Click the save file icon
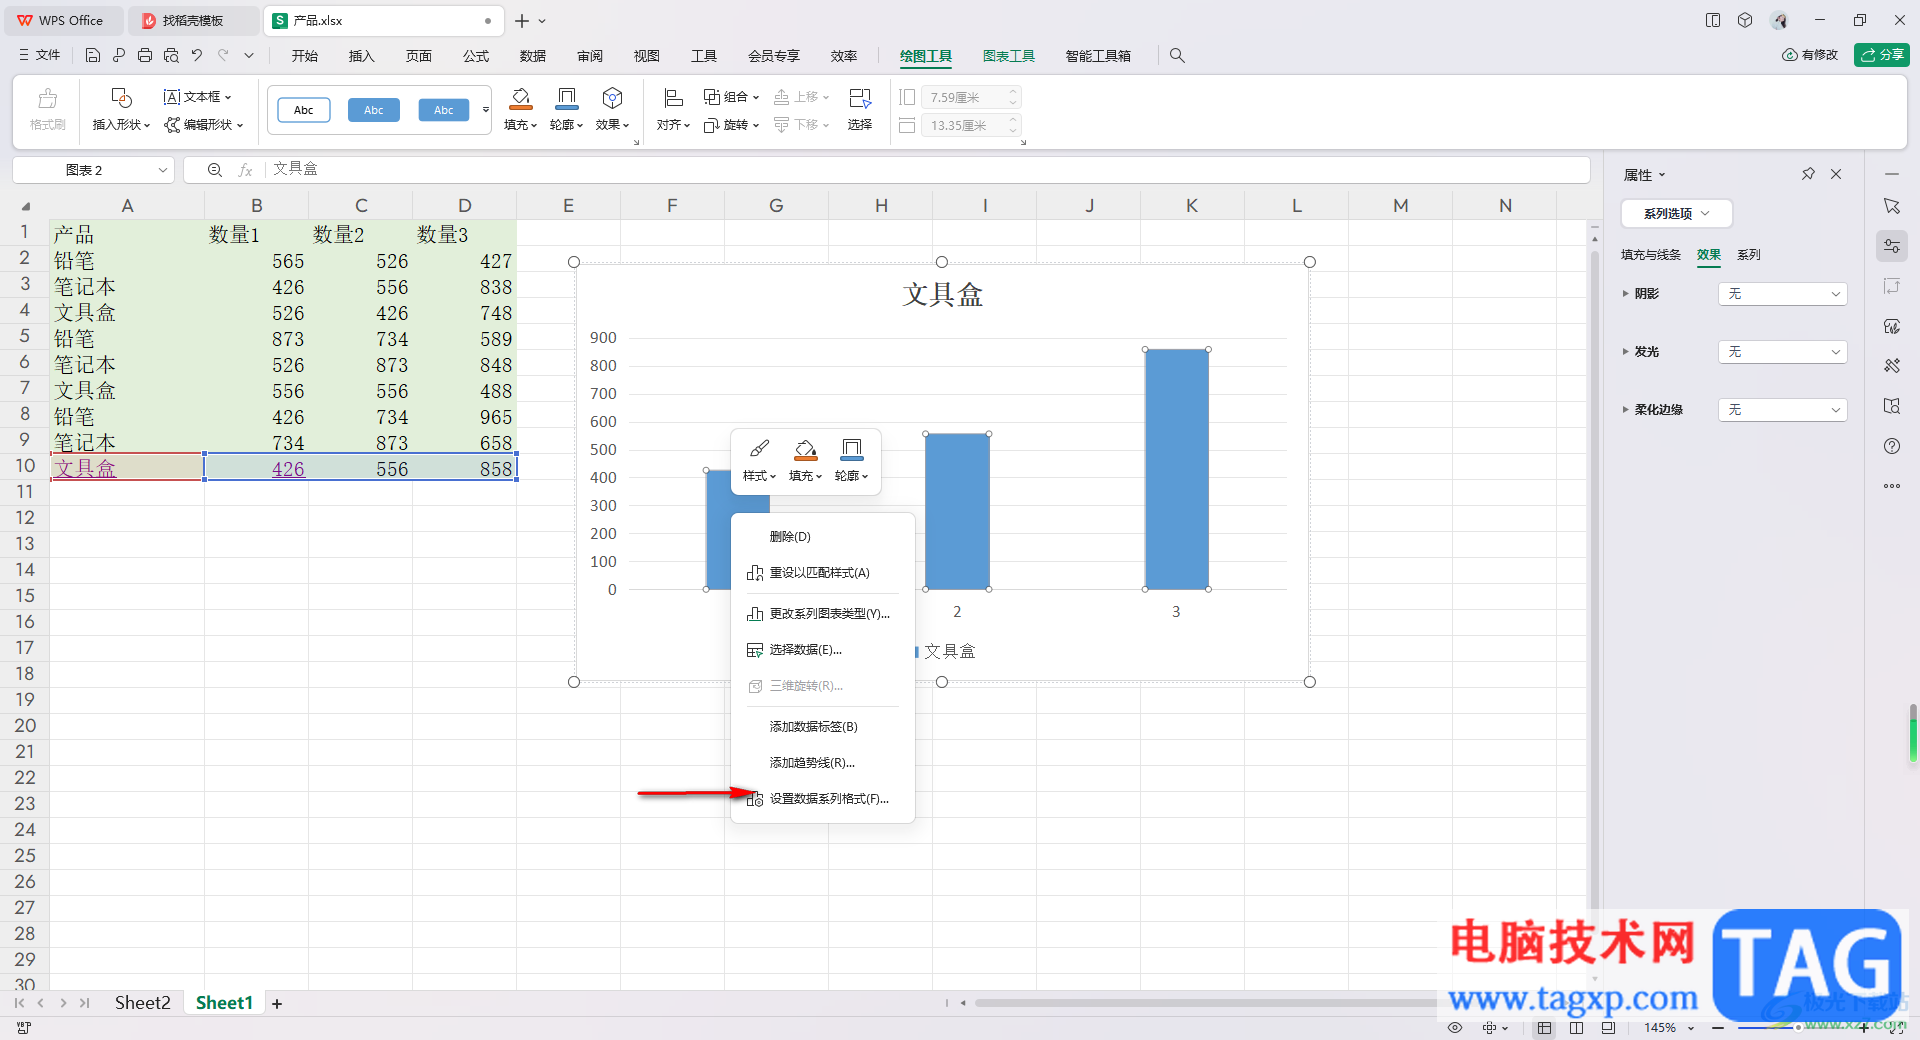This screenshot has height=1040, width=1920. tap(93, 56)
